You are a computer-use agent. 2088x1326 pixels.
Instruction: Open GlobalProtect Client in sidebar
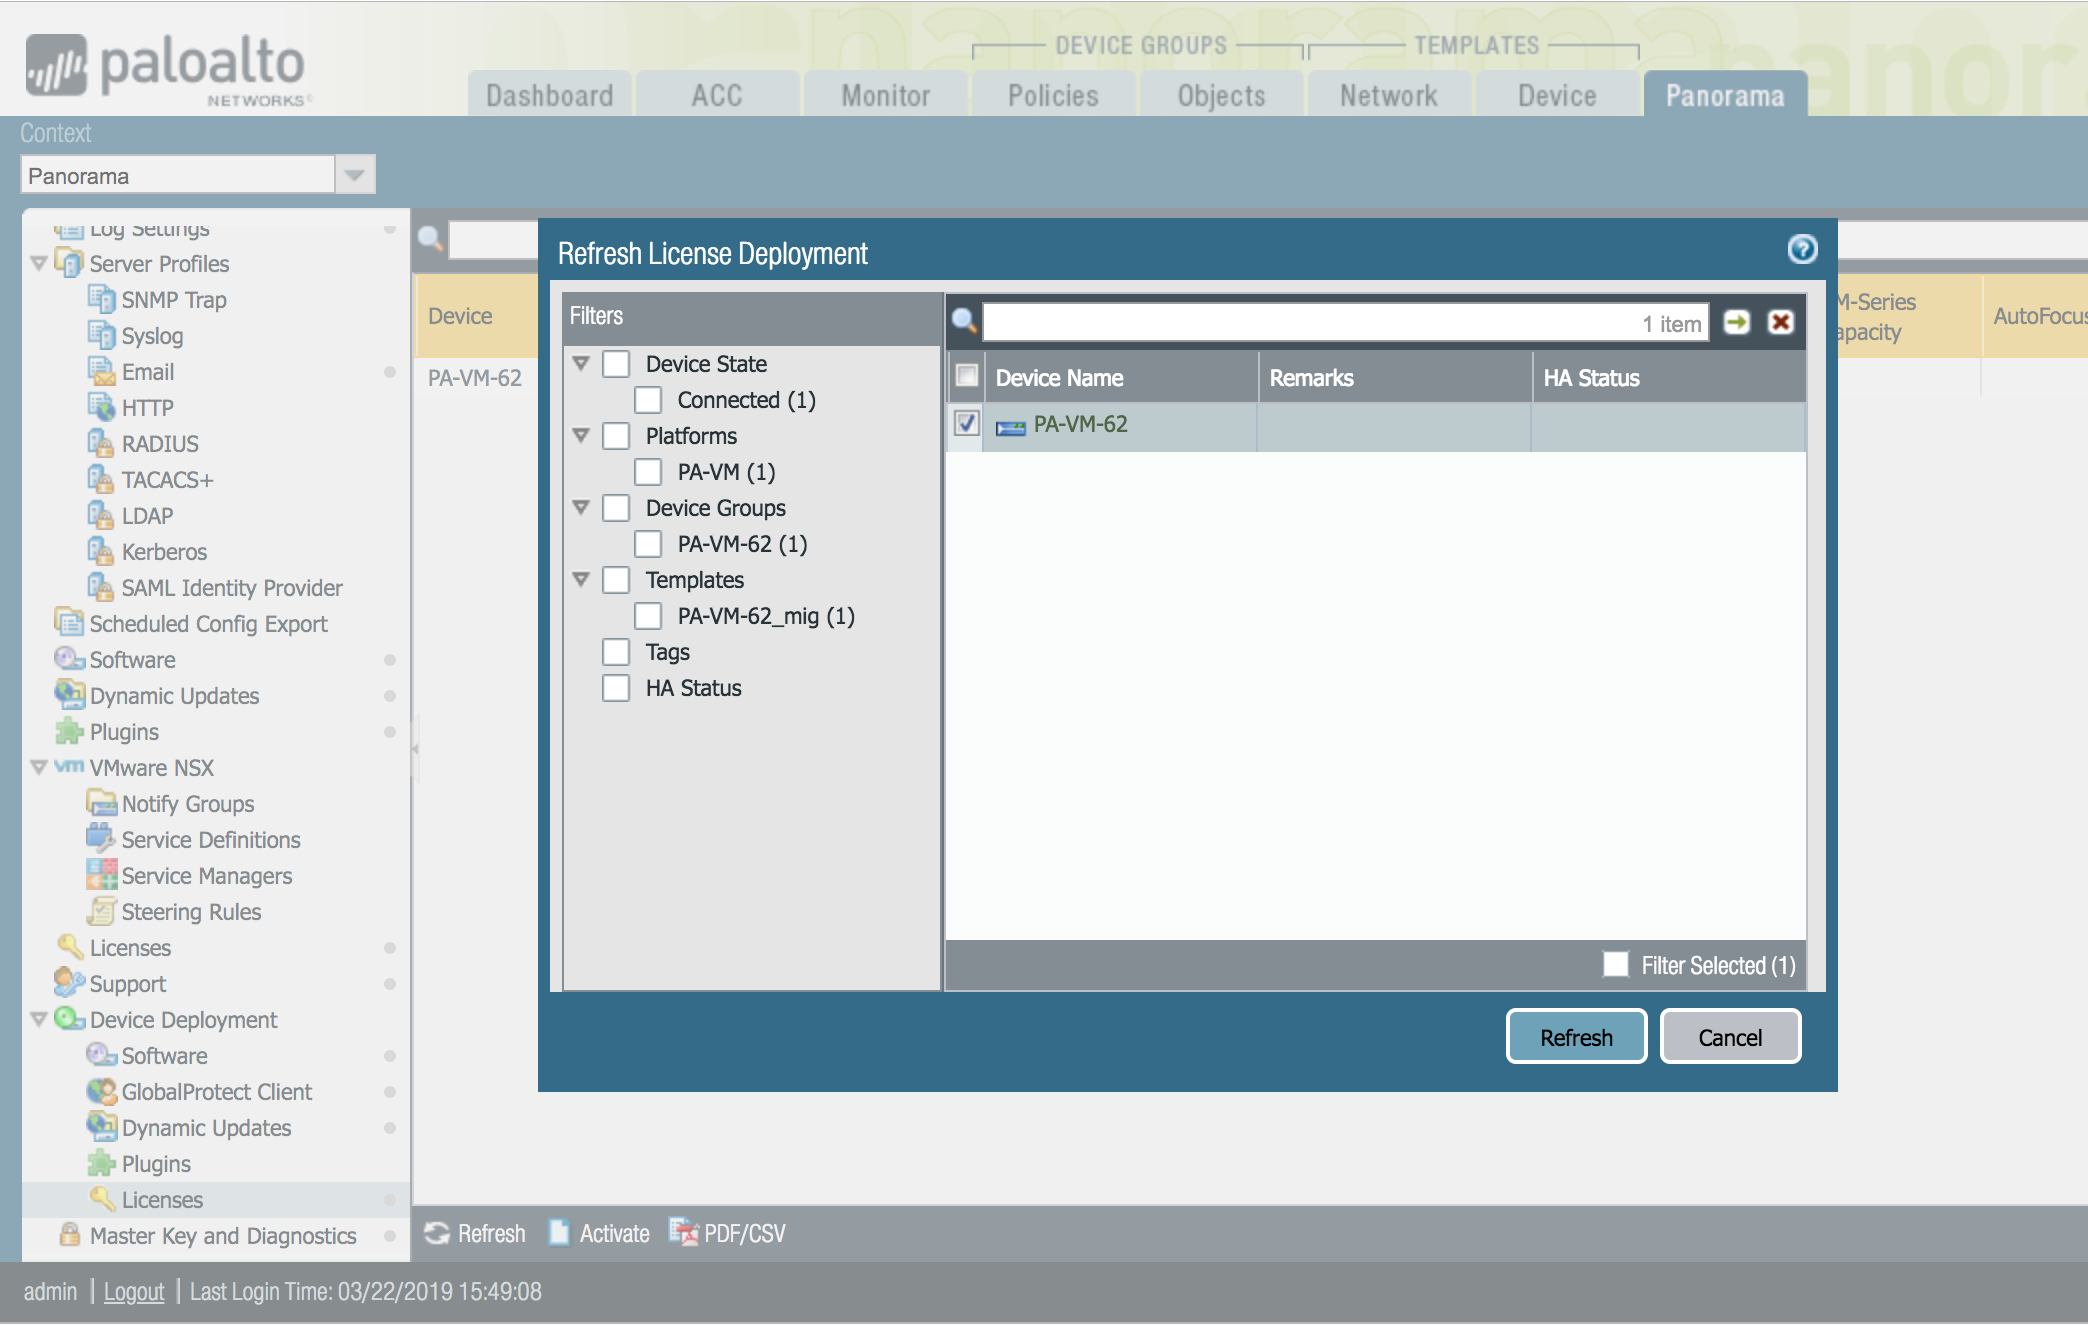pos(216,1092)
